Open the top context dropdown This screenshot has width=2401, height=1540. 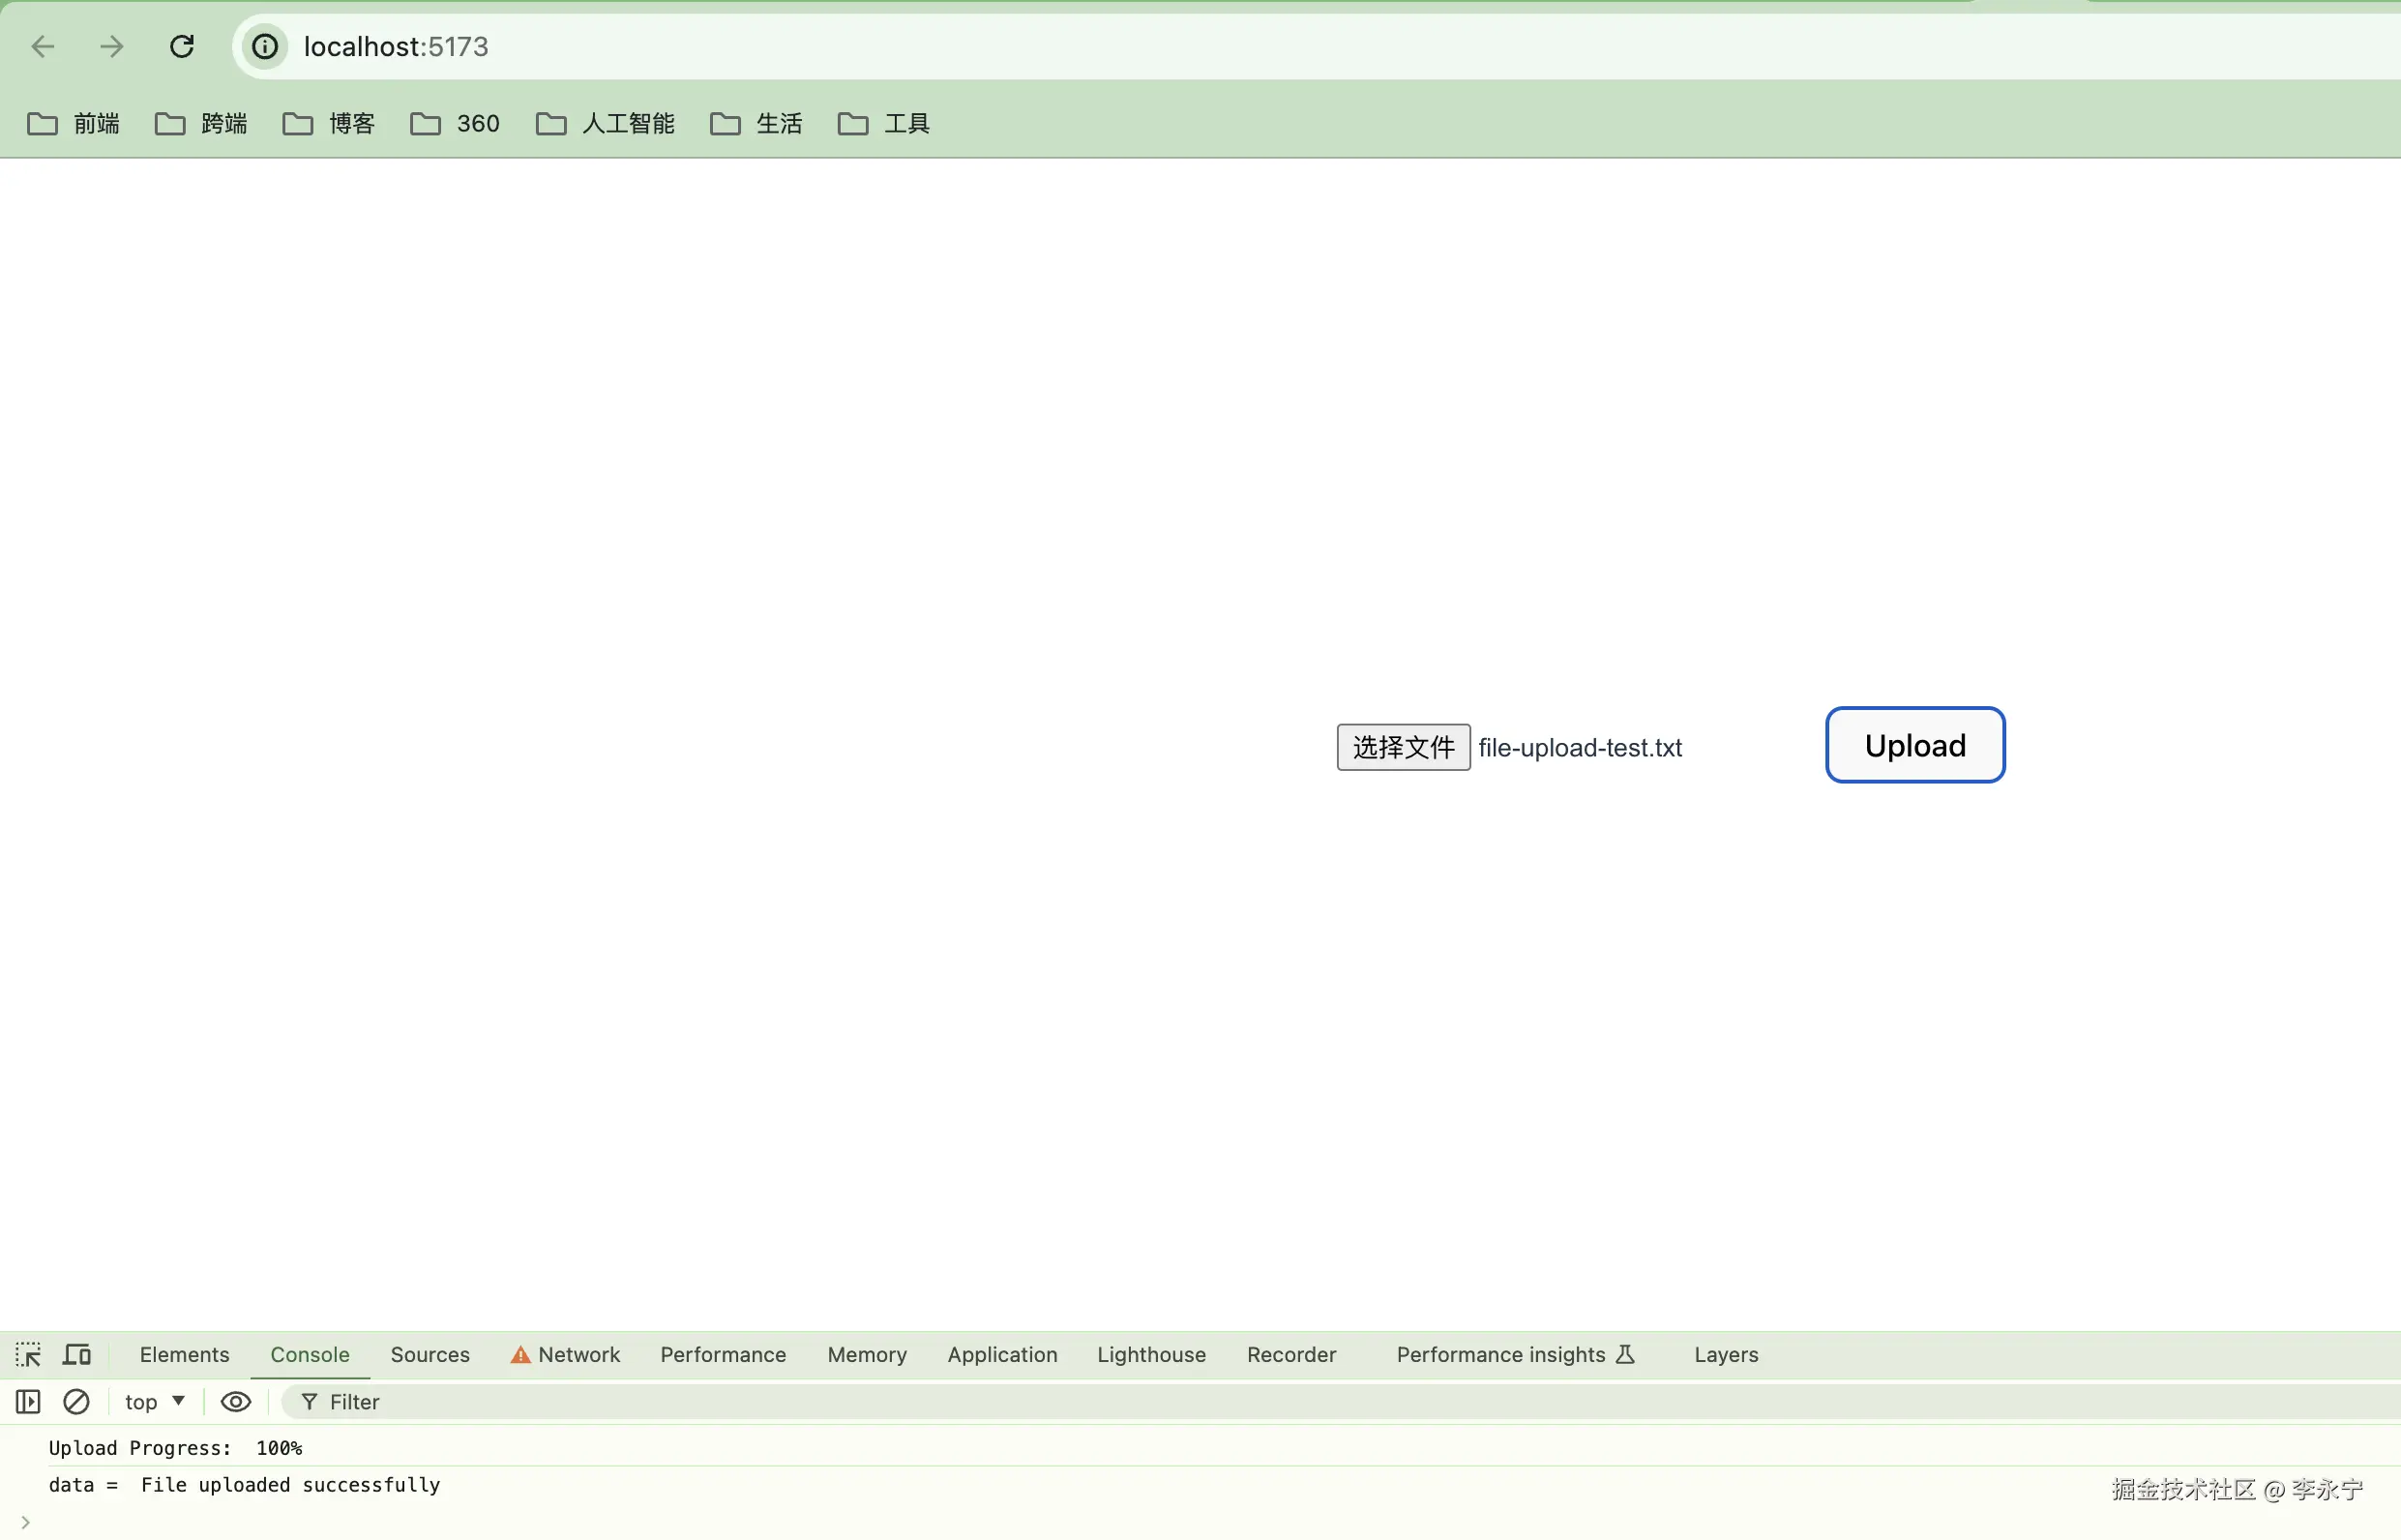[x=154, y=1402]
